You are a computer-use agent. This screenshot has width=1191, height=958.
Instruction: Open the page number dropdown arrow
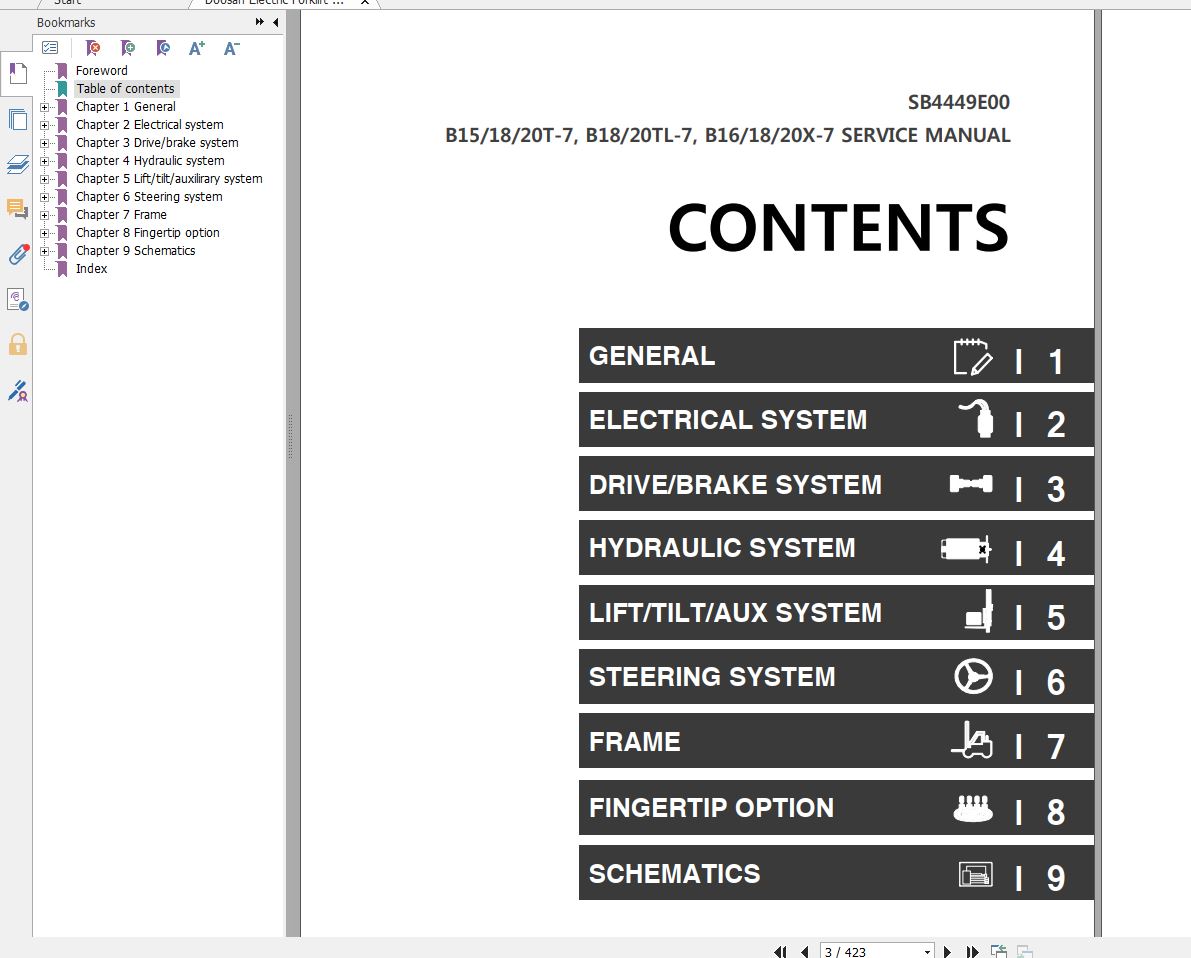[x=927, y=952]
